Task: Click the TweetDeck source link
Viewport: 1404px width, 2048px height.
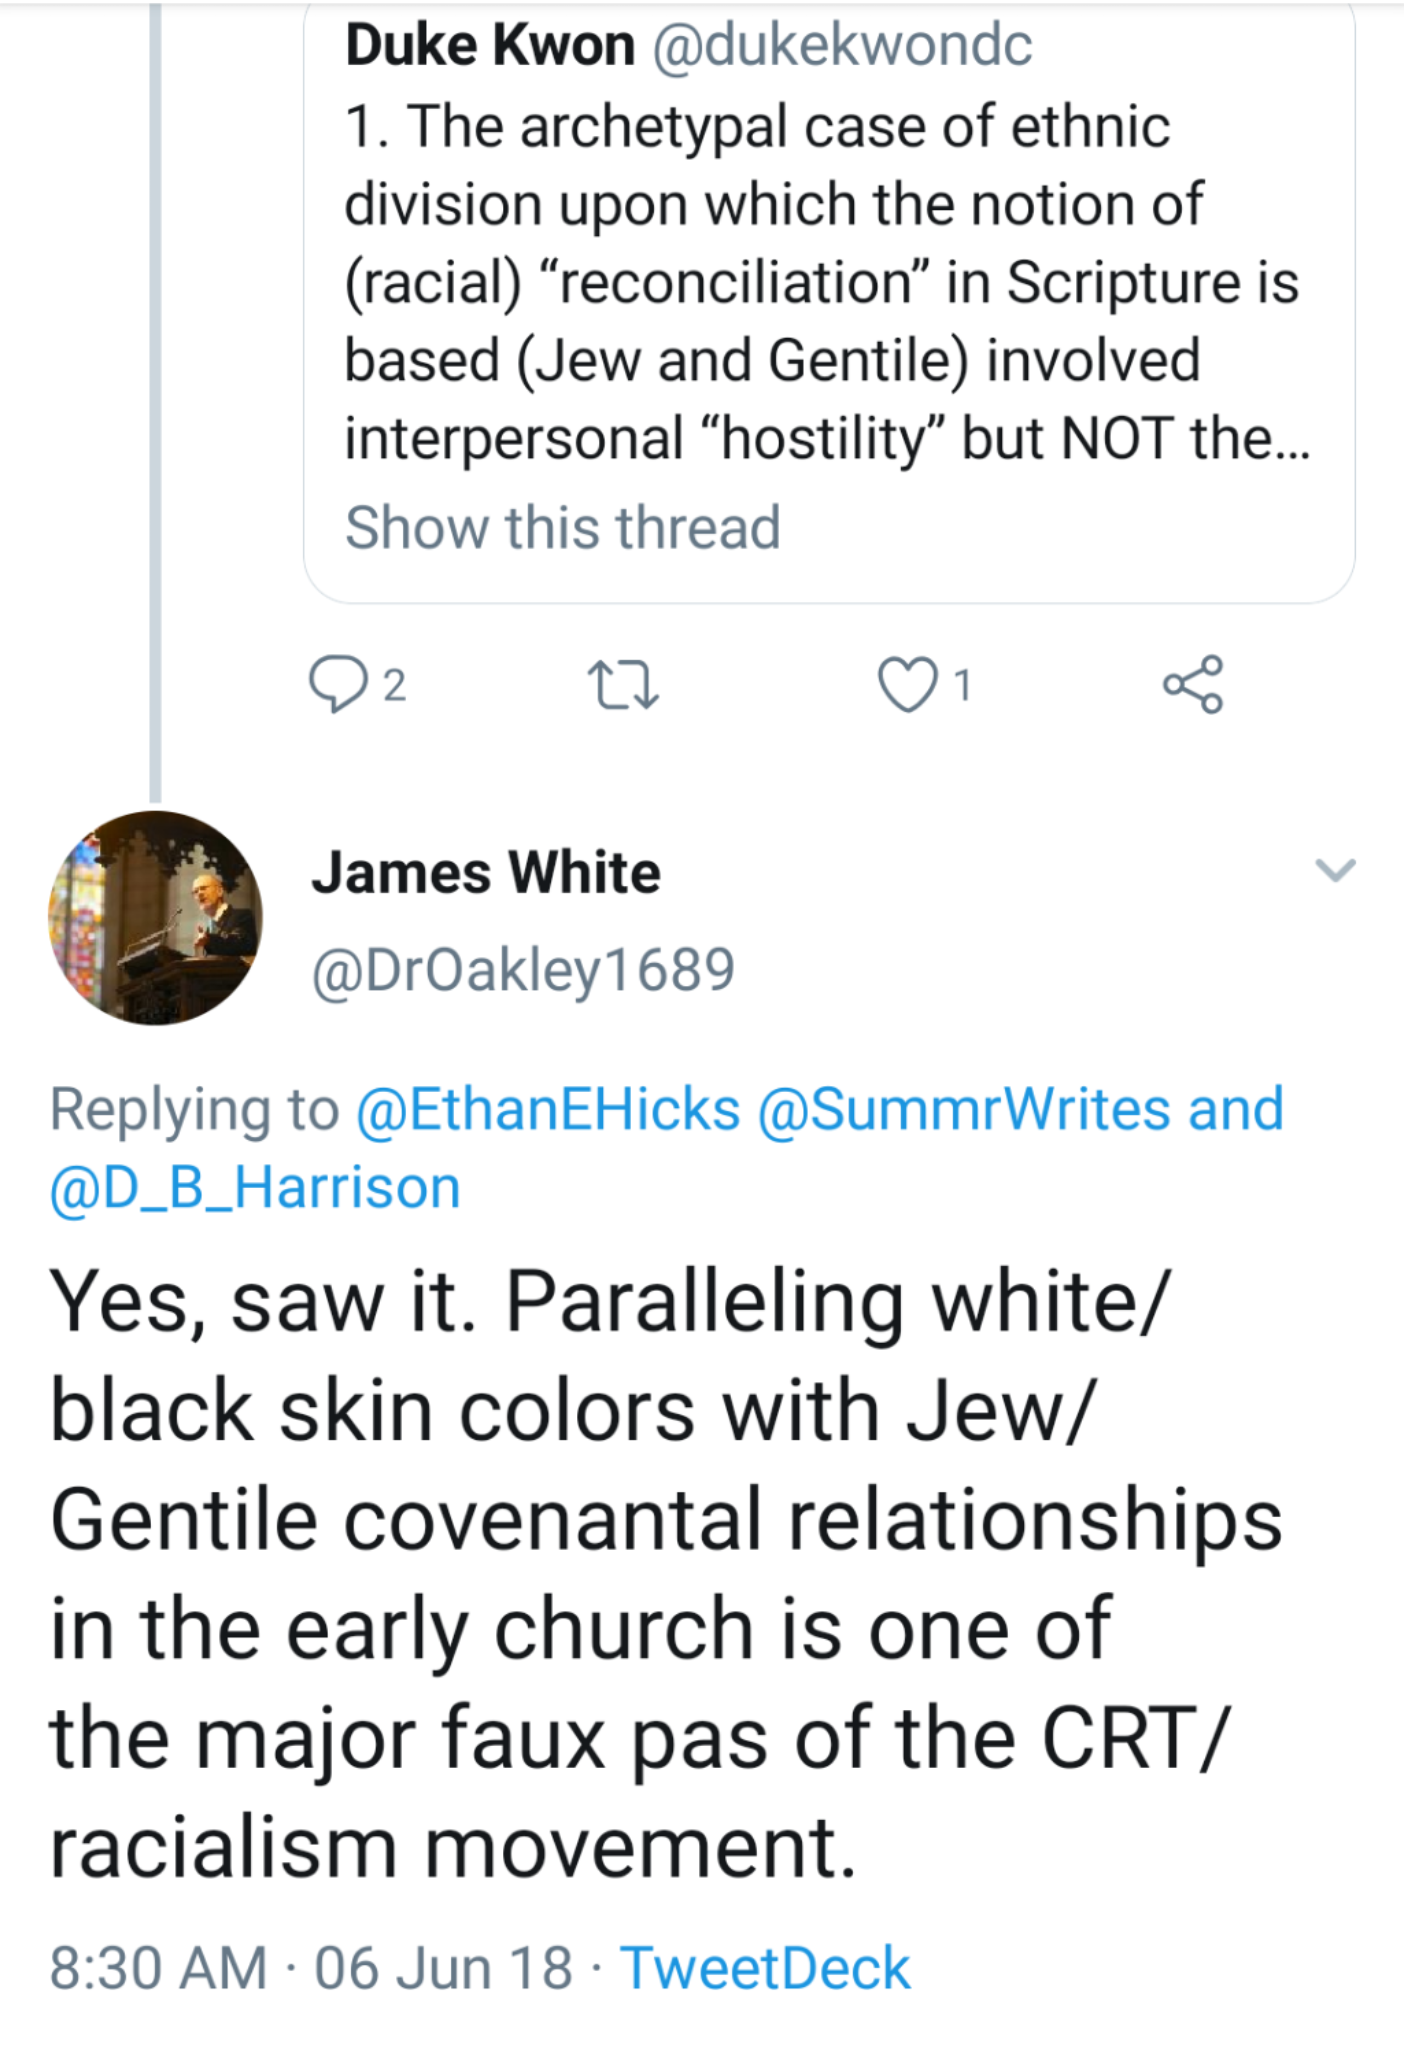Action: [765, 1968]
